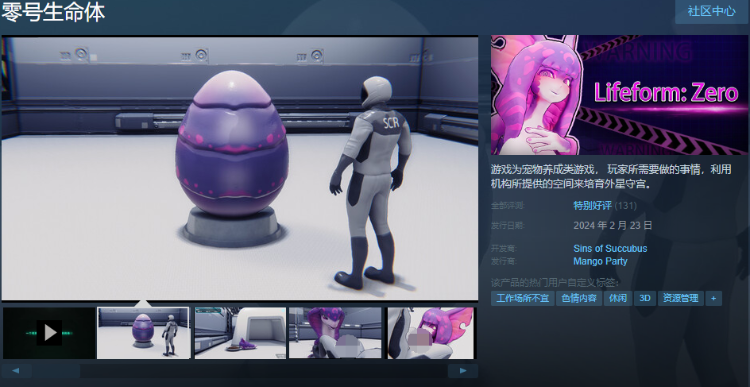This screenshot has width=750, height=387.
Task: Open the 社区中心 community hub button
Action: coord(712,11)
